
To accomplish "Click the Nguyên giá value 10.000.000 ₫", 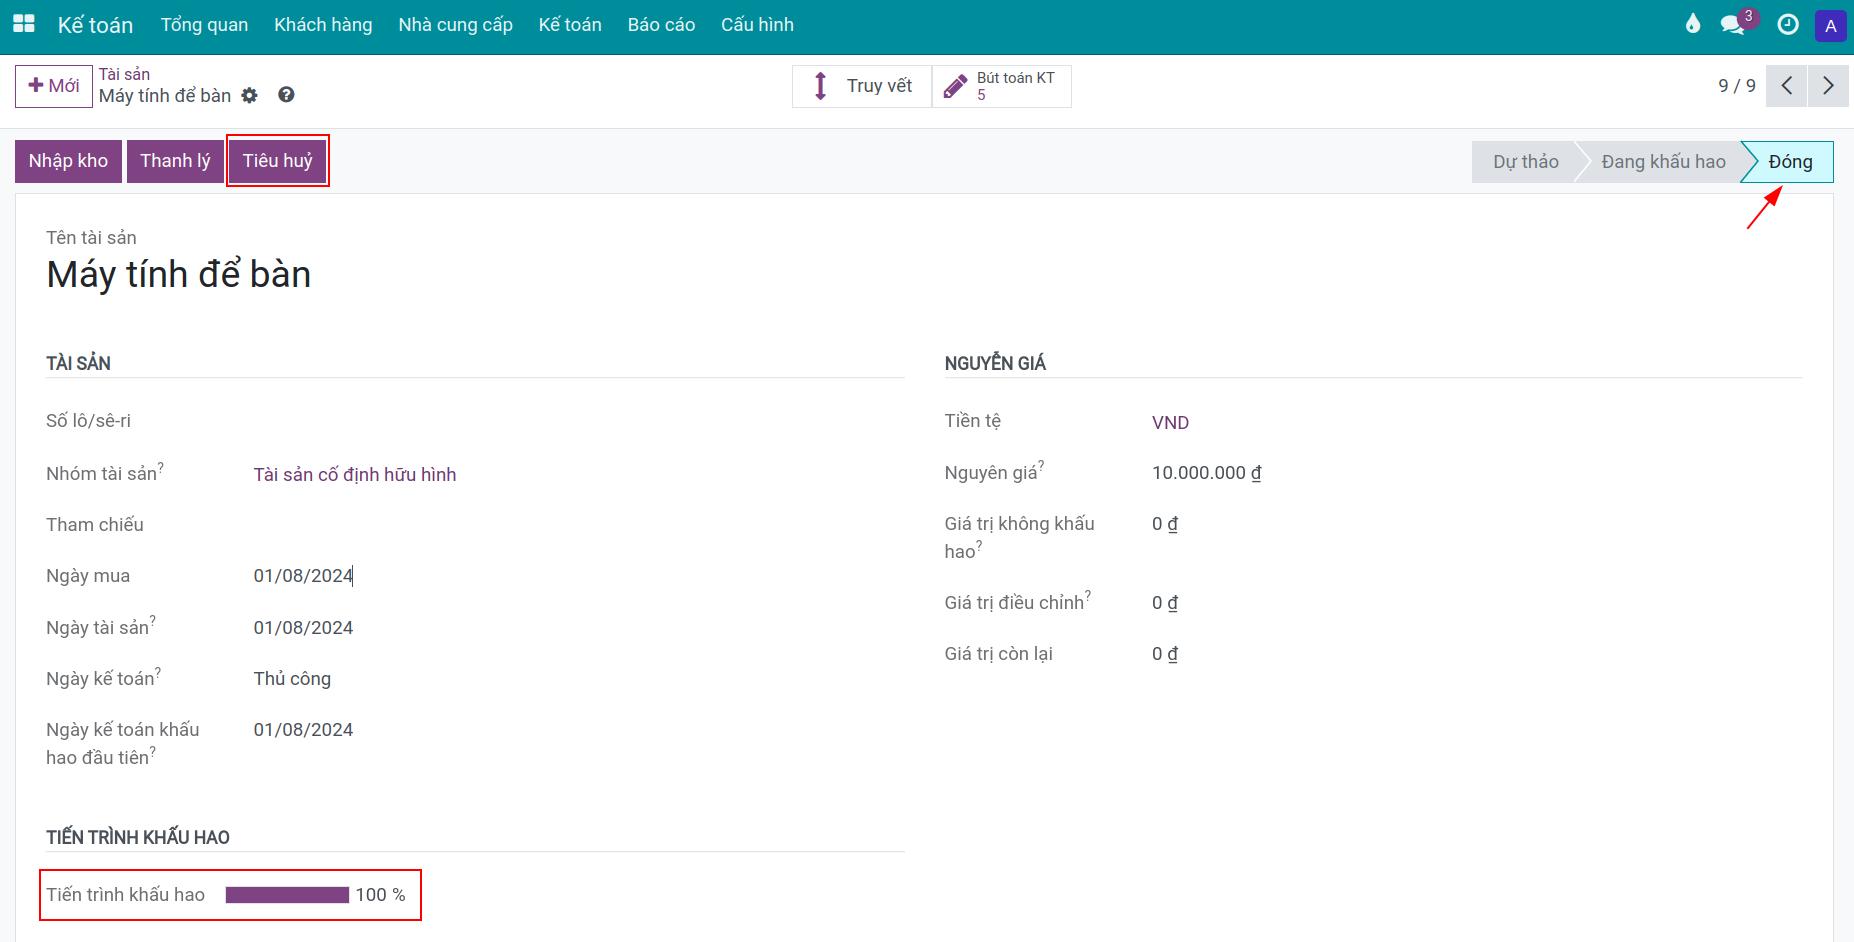I will (1206, 473).
